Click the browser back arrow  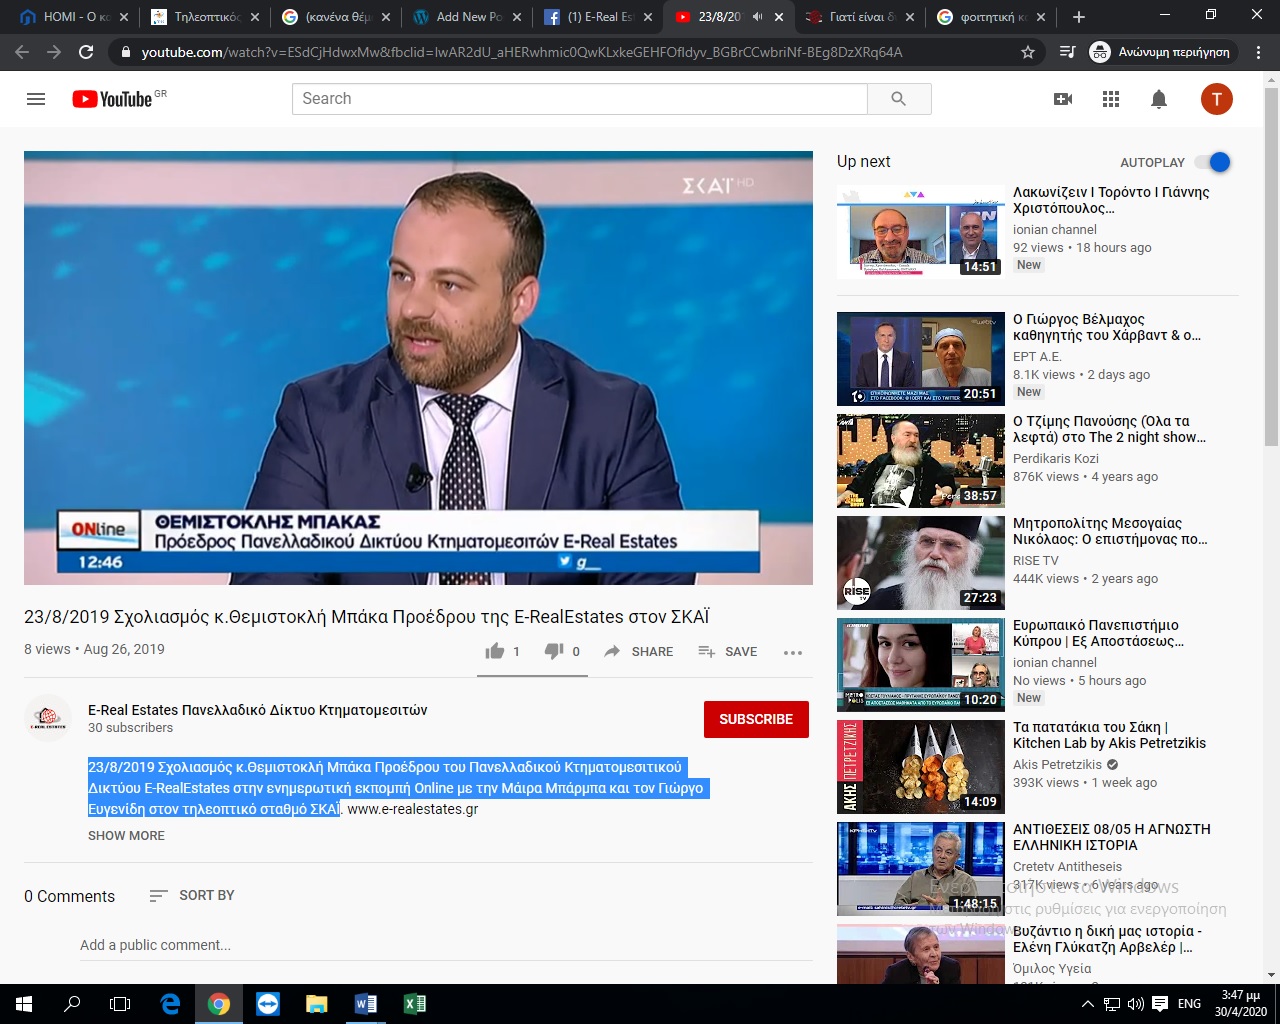22,52
